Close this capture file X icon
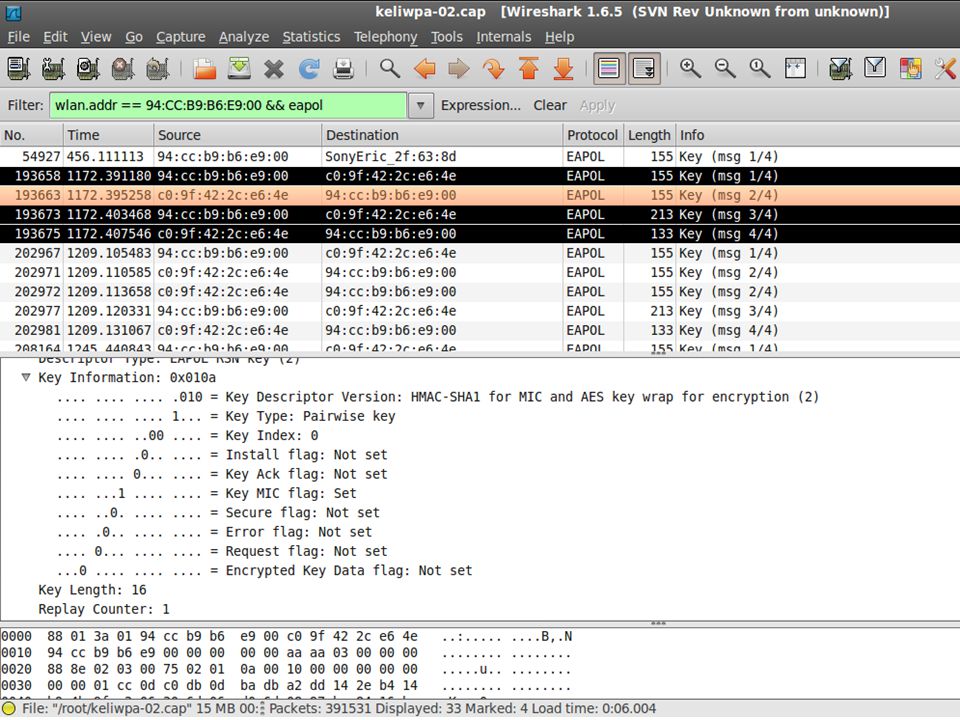 click(x=274, y=68)
